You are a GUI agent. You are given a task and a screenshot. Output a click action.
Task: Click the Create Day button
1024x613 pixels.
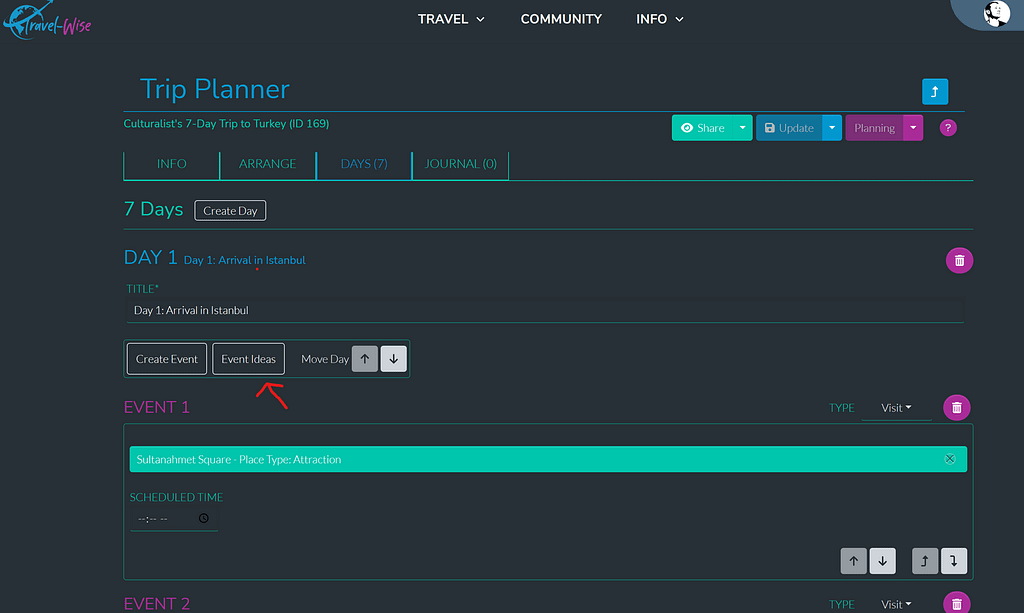[230, 211]
